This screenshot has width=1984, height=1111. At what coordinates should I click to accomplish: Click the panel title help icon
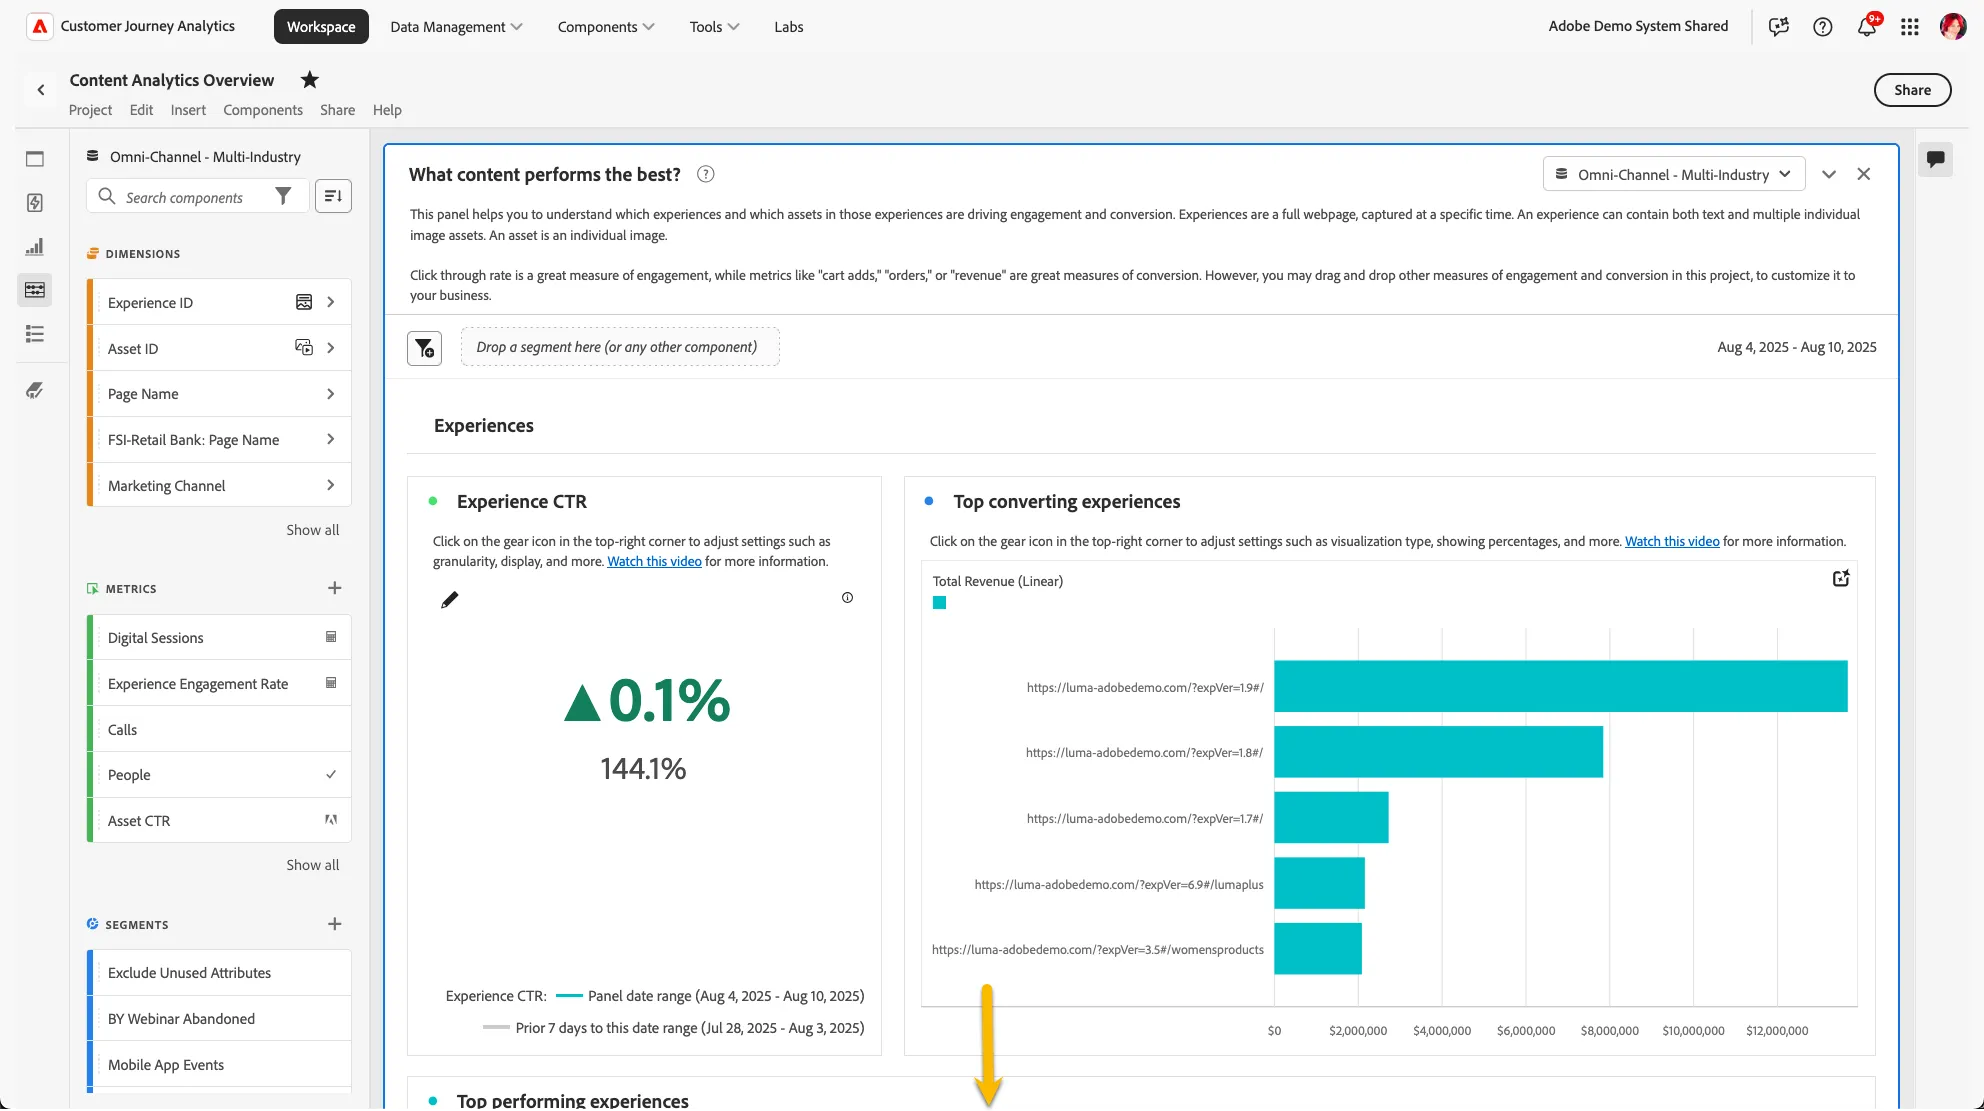(x=706, y=174)
